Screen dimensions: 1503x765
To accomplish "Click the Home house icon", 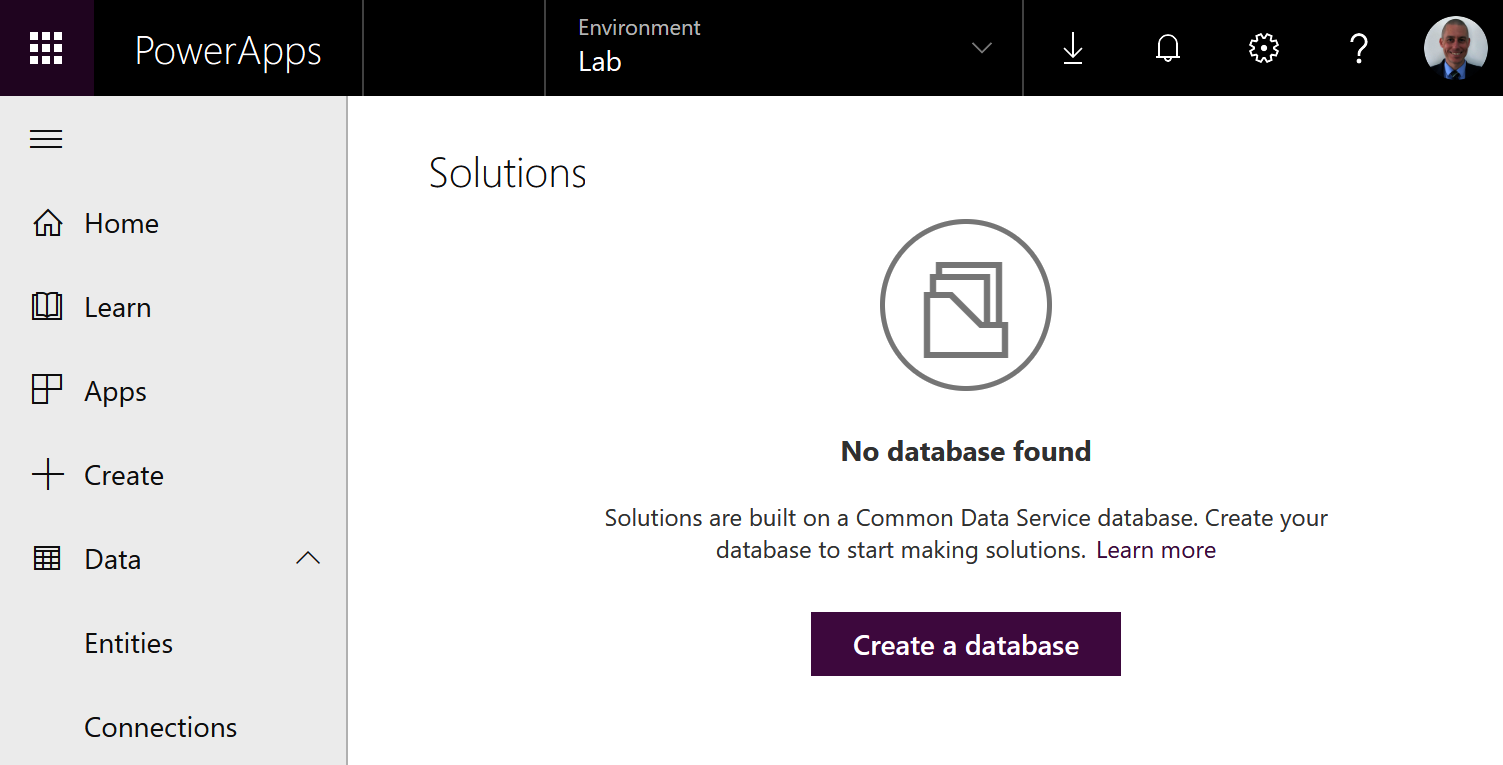I will click(47, 223).
